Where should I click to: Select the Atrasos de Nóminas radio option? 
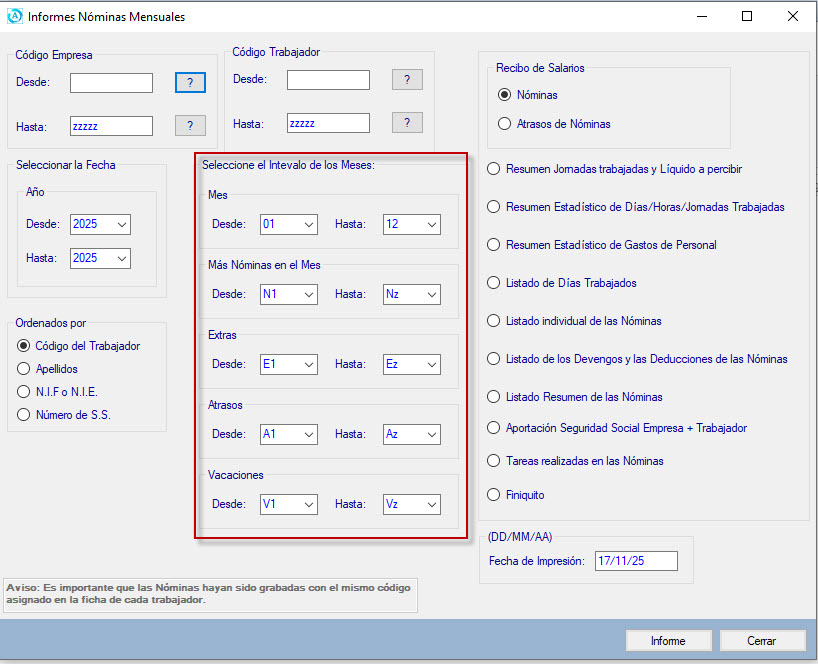(505, 124)
